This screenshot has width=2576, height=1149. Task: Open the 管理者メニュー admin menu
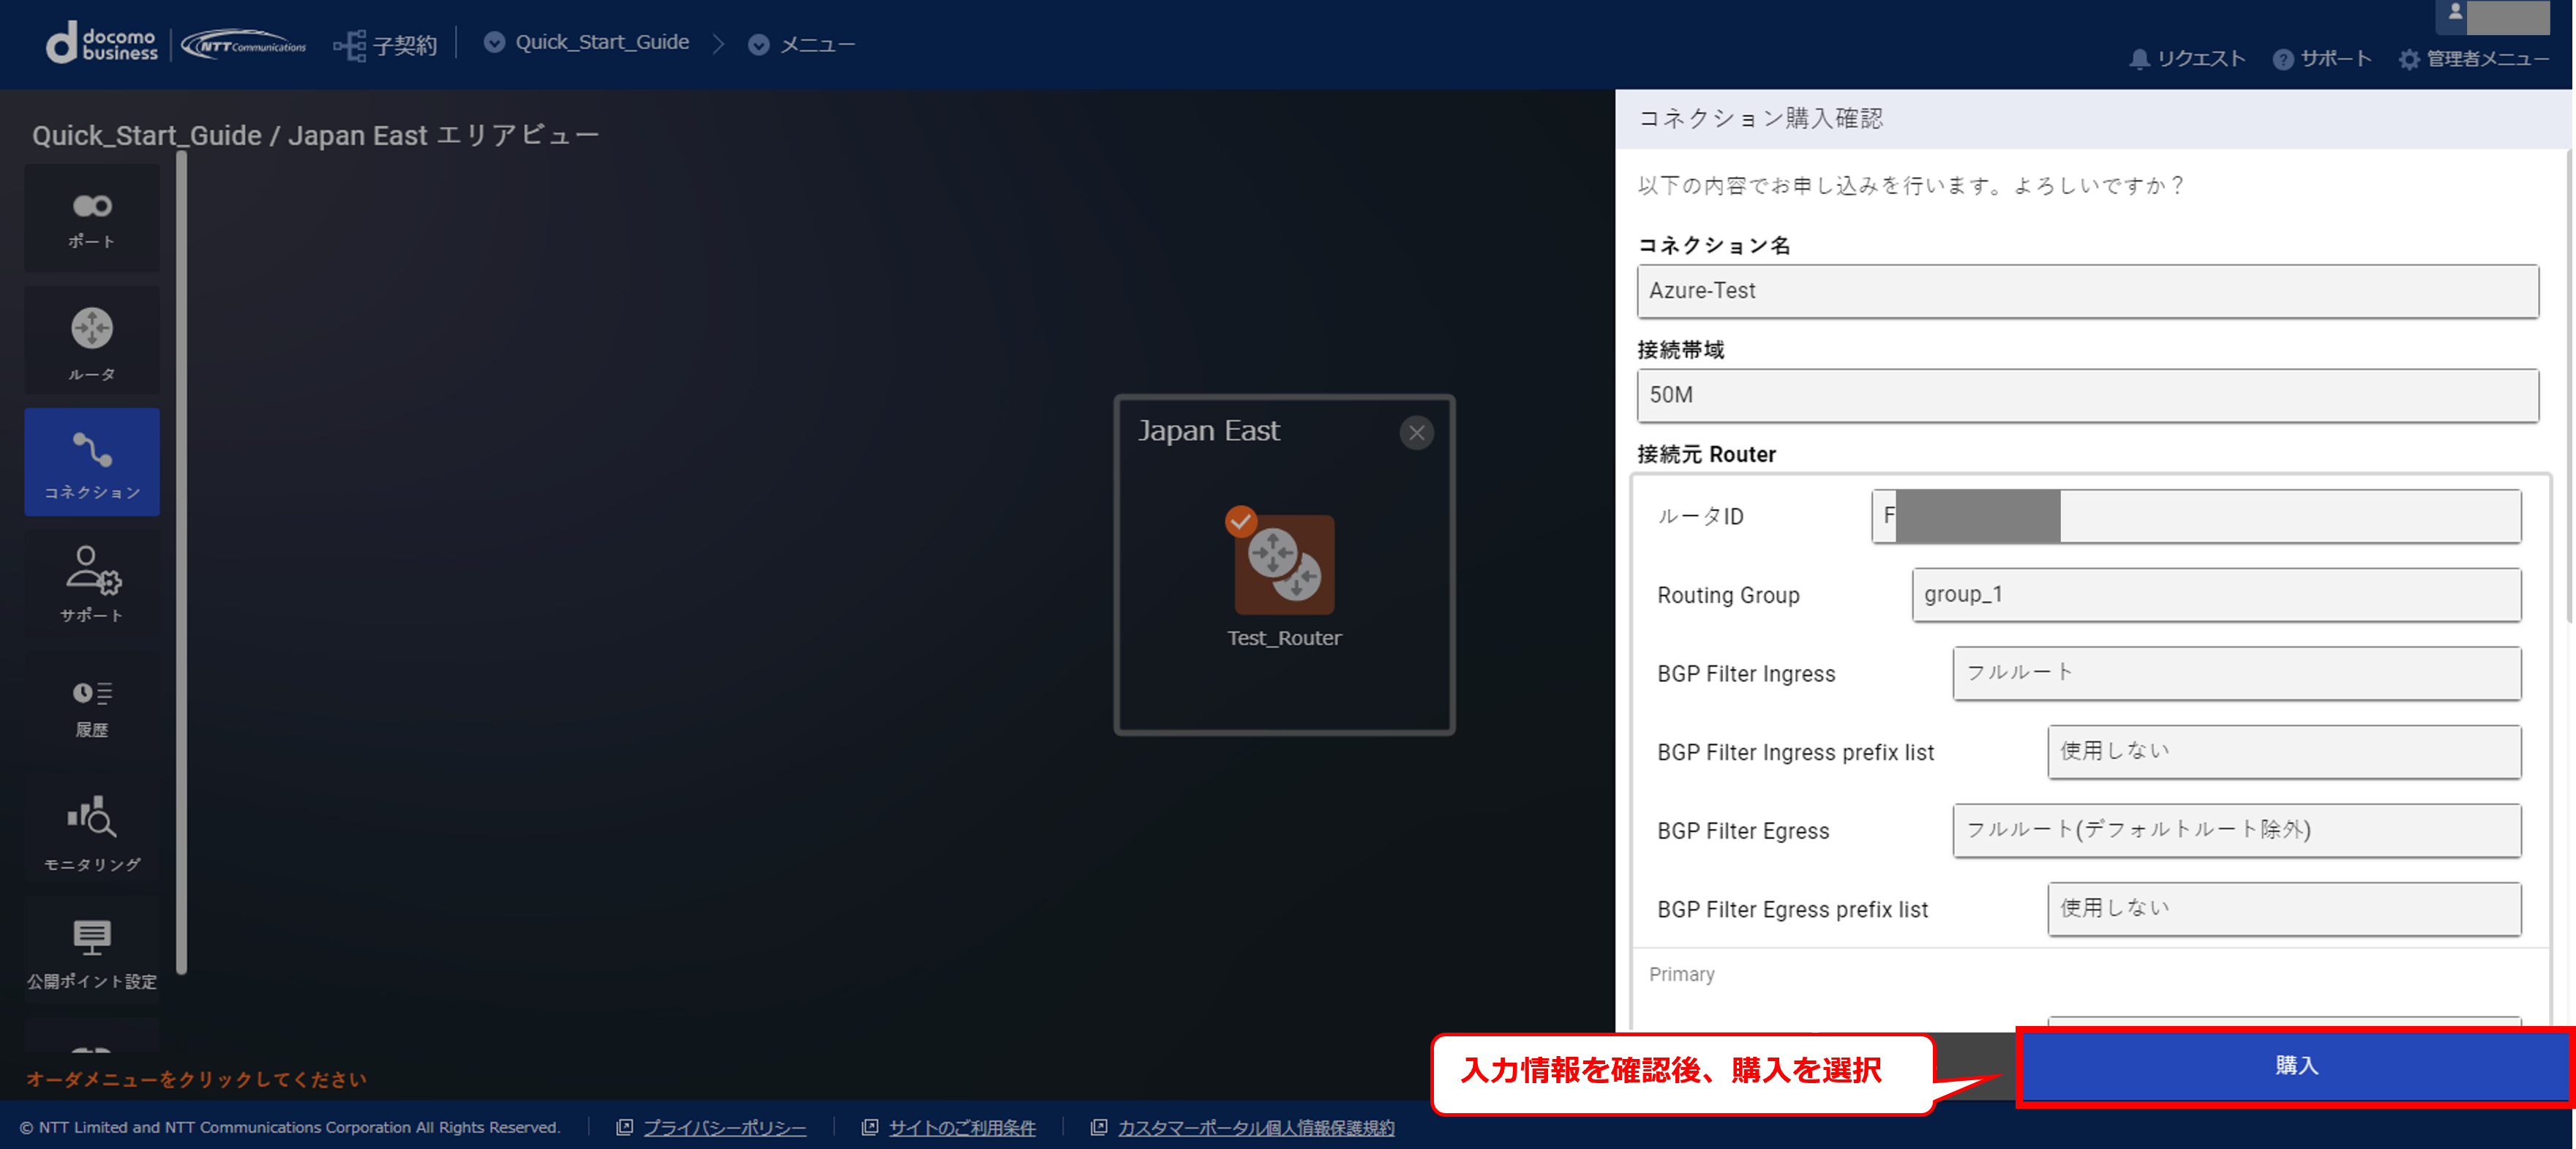click(2474, 59)
